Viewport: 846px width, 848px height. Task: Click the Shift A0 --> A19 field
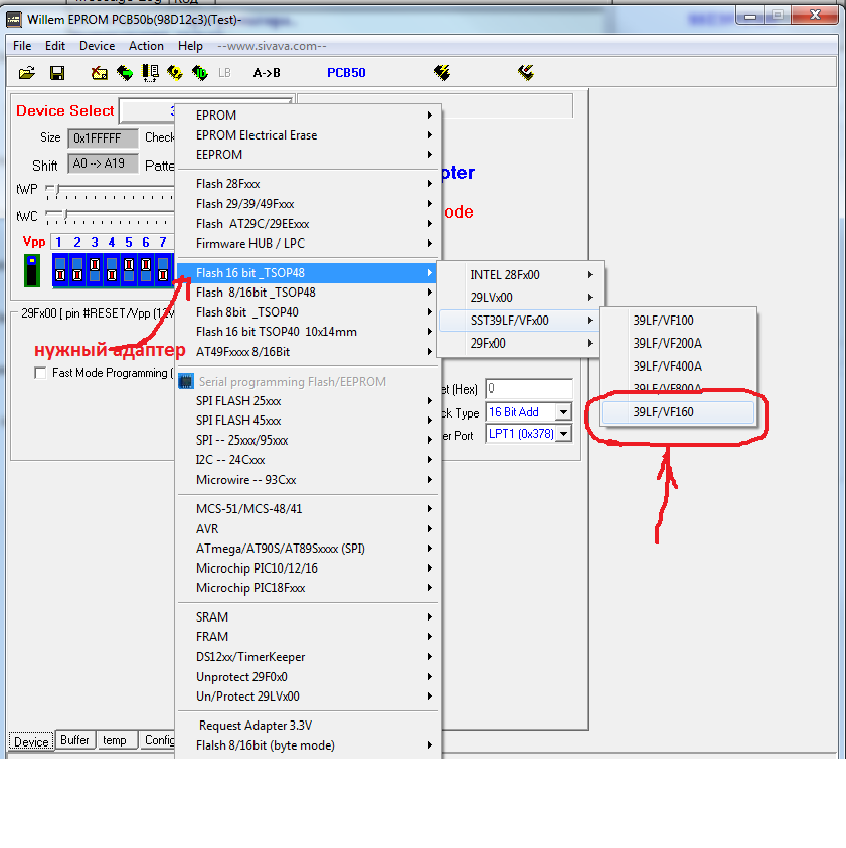103,164
